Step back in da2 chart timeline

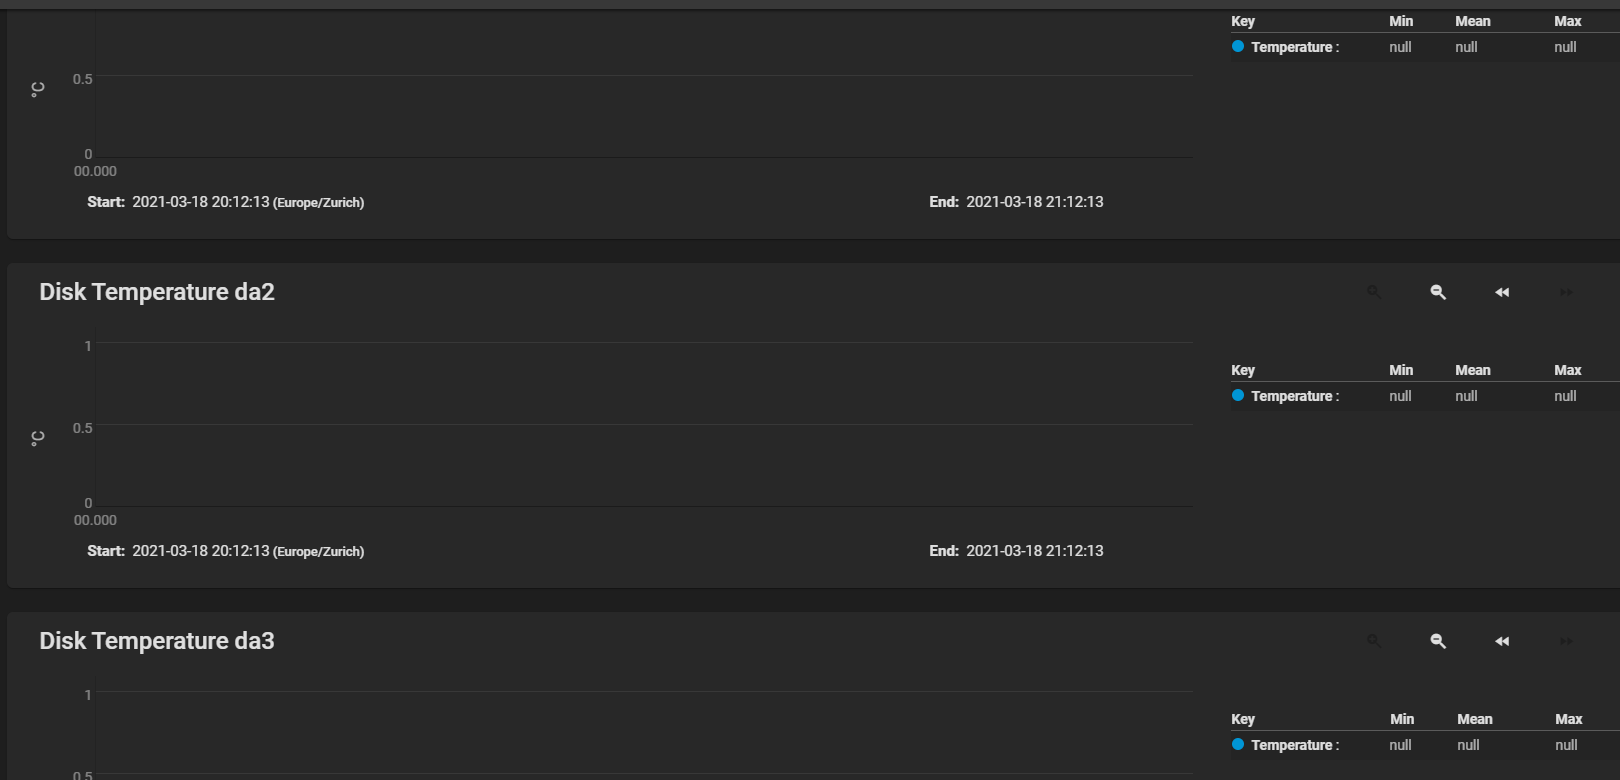click(x=1502, y=292)
